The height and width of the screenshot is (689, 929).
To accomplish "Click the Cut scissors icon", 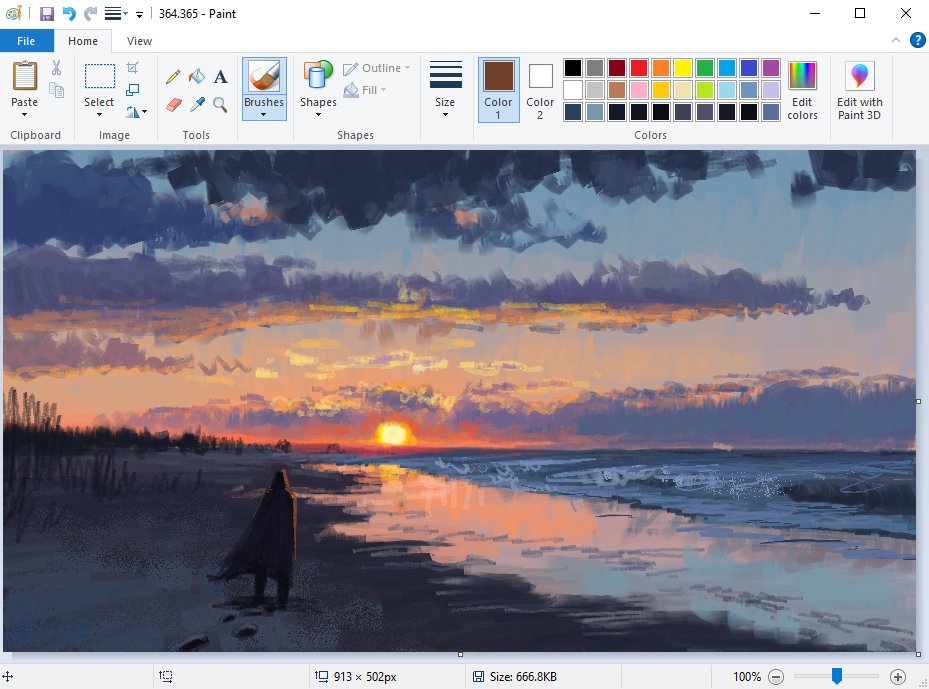I will tap(56, 68).
